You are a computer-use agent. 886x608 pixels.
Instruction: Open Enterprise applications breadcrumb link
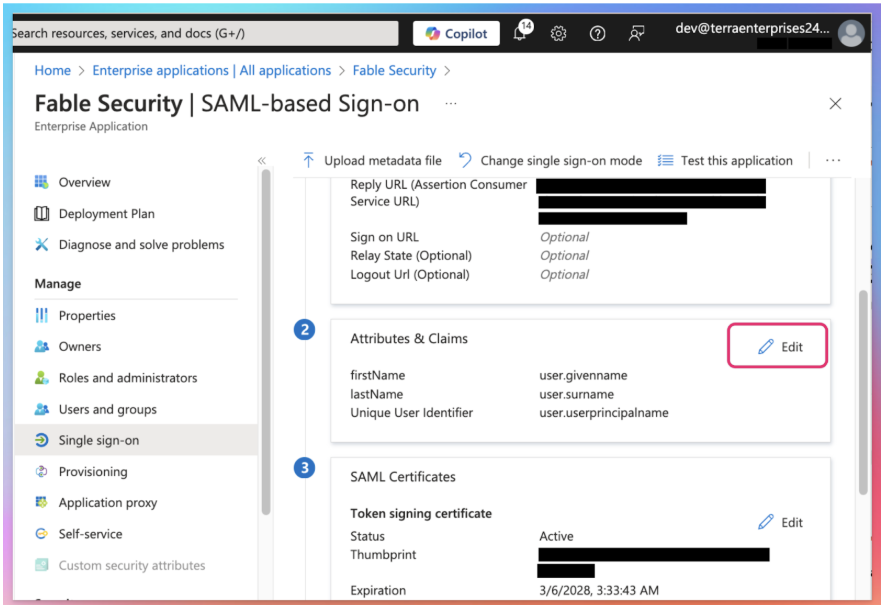(x=212, y=71)
